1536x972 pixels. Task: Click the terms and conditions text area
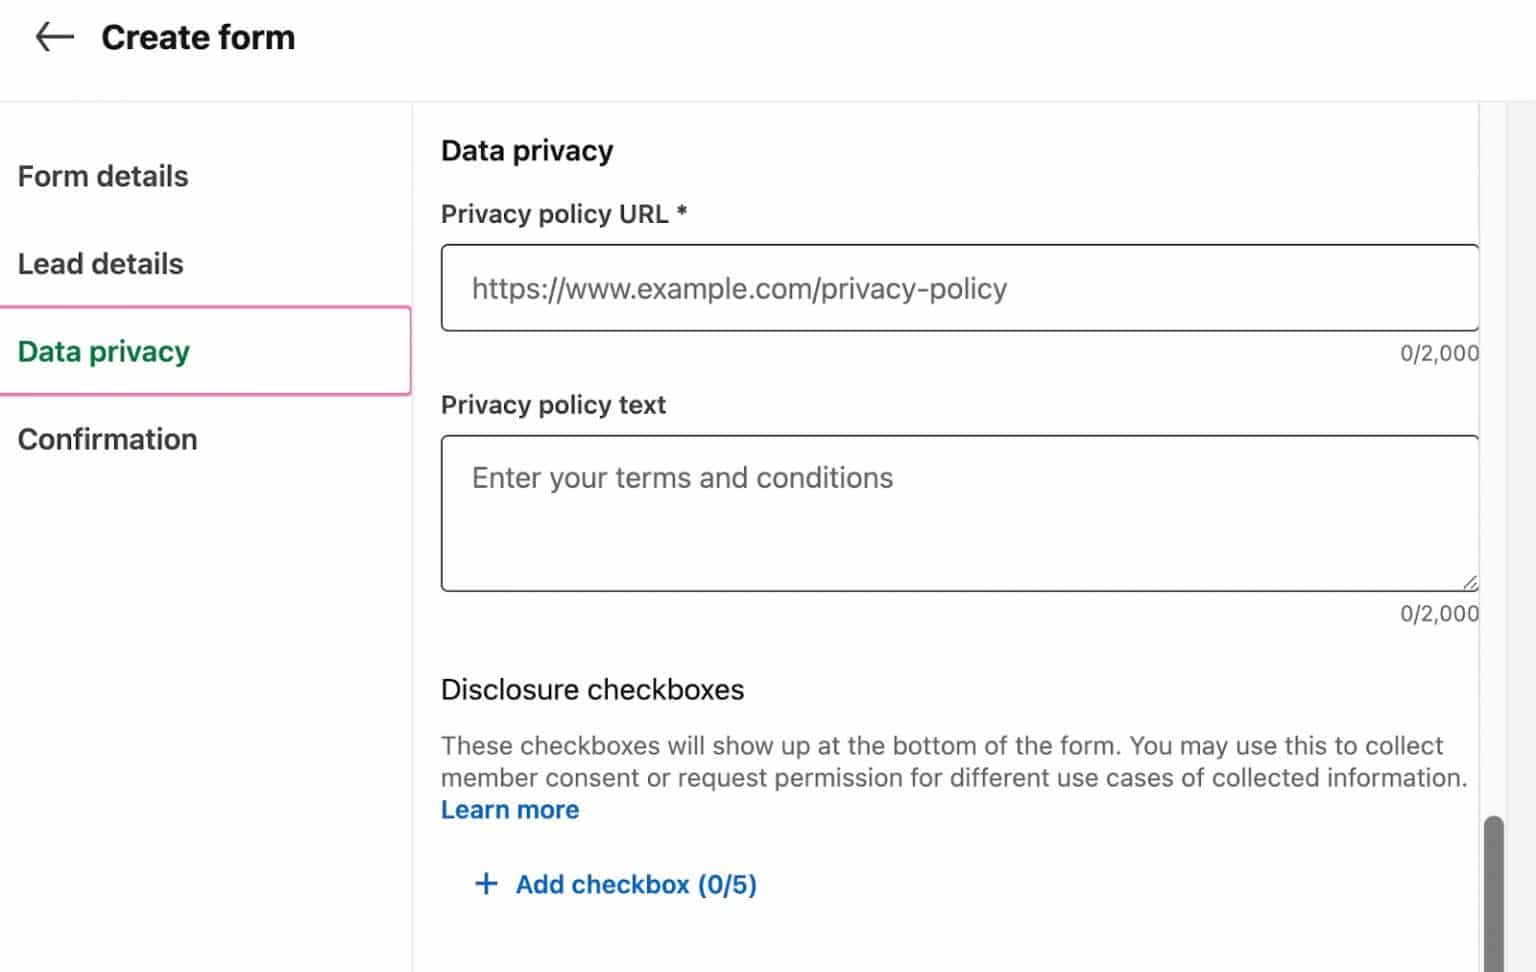[959, 512]
